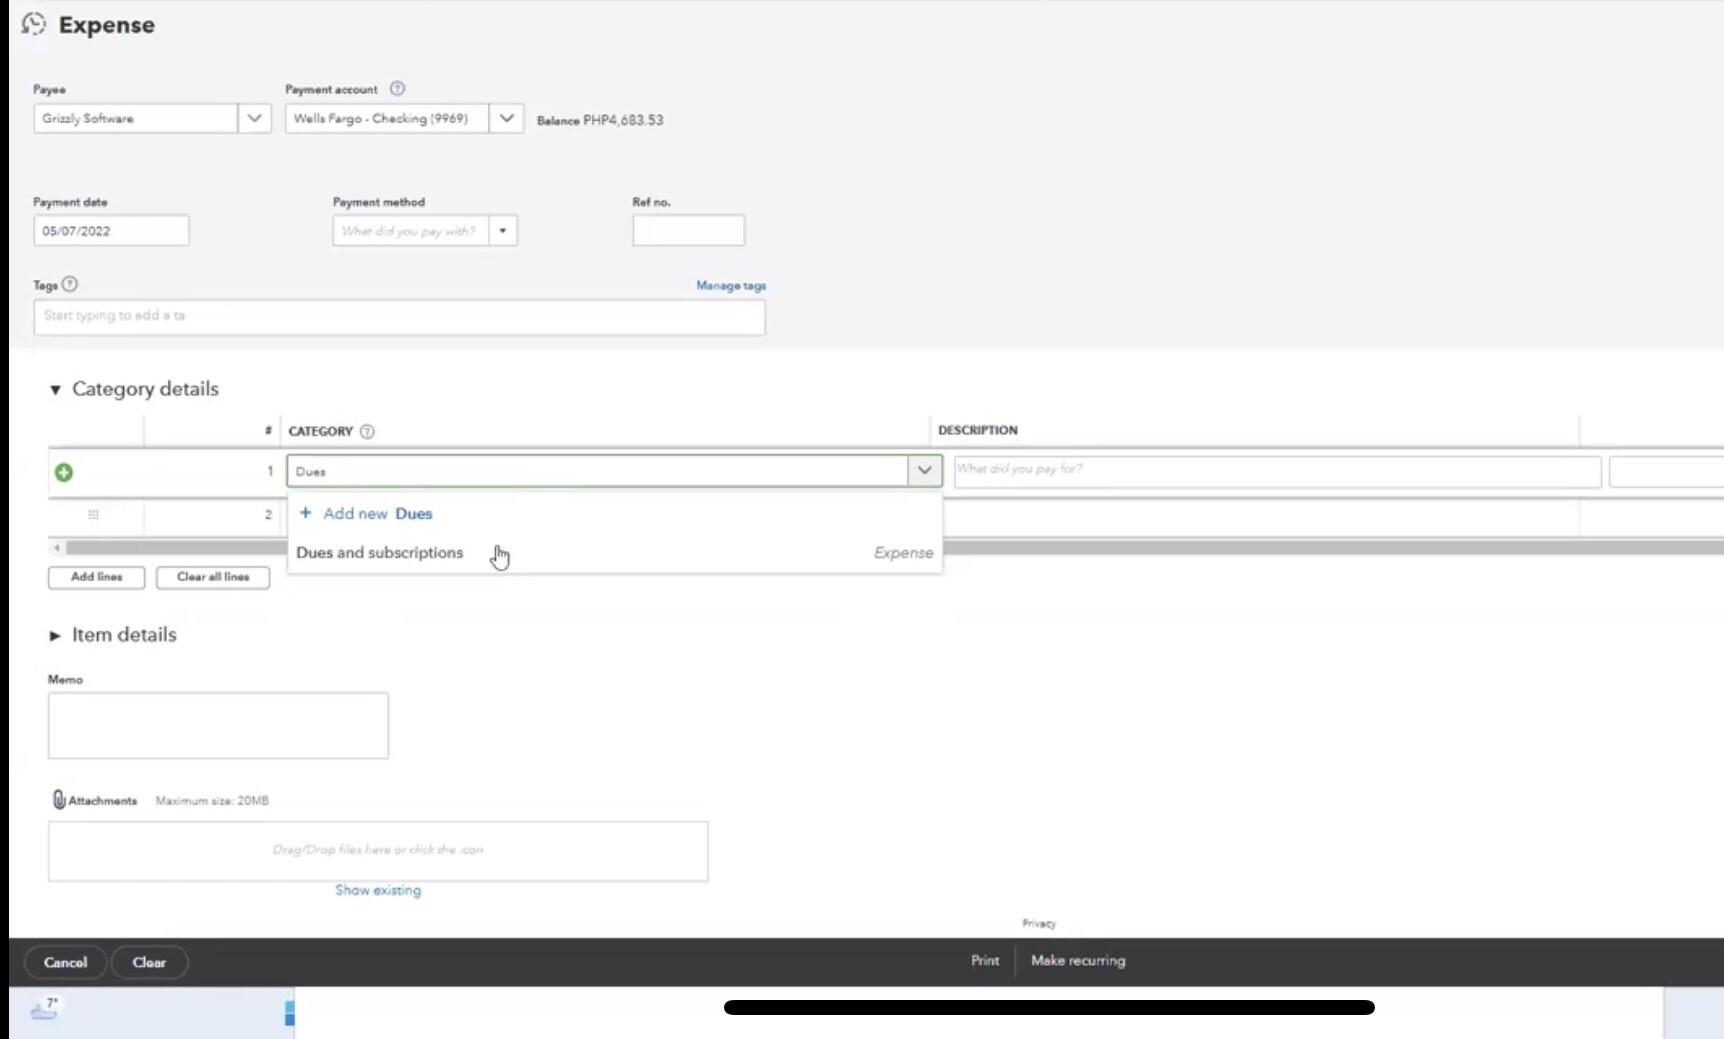Select Dues and subscriptions from the list
Screen dimensions: 1724x1039
click(x=614, y=553)
